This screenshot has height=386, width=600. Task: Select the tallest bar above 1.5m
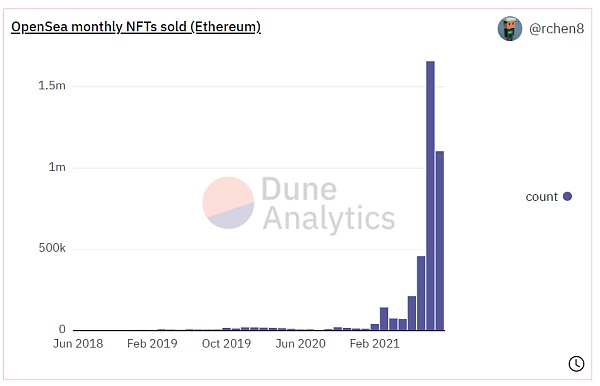coord(430,195)
